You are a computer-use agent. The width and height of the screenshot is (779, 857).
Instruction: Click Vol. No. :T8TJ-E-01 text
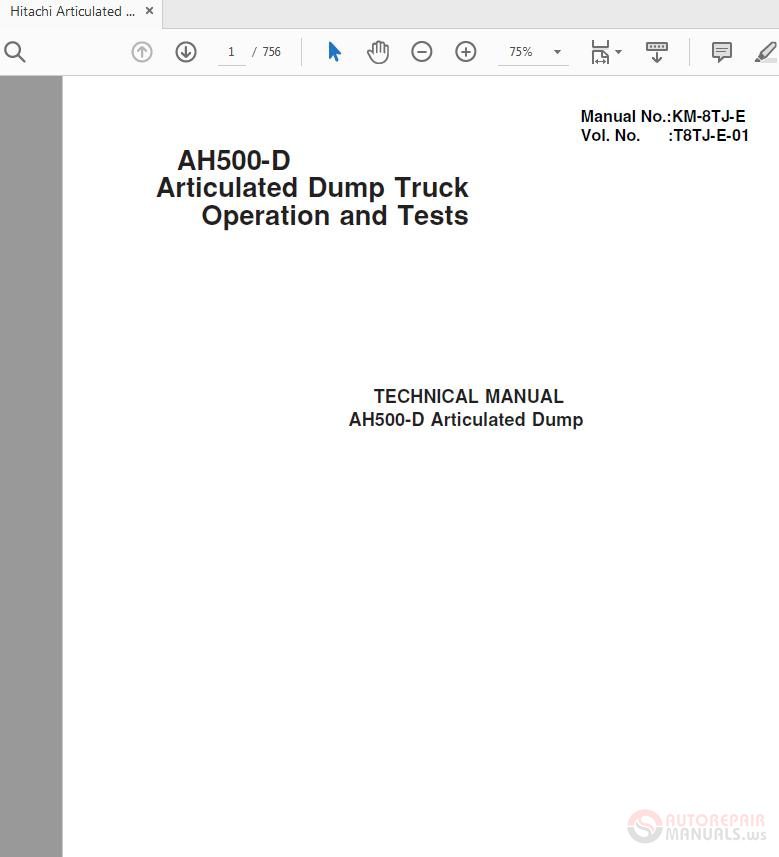[665, 136]
